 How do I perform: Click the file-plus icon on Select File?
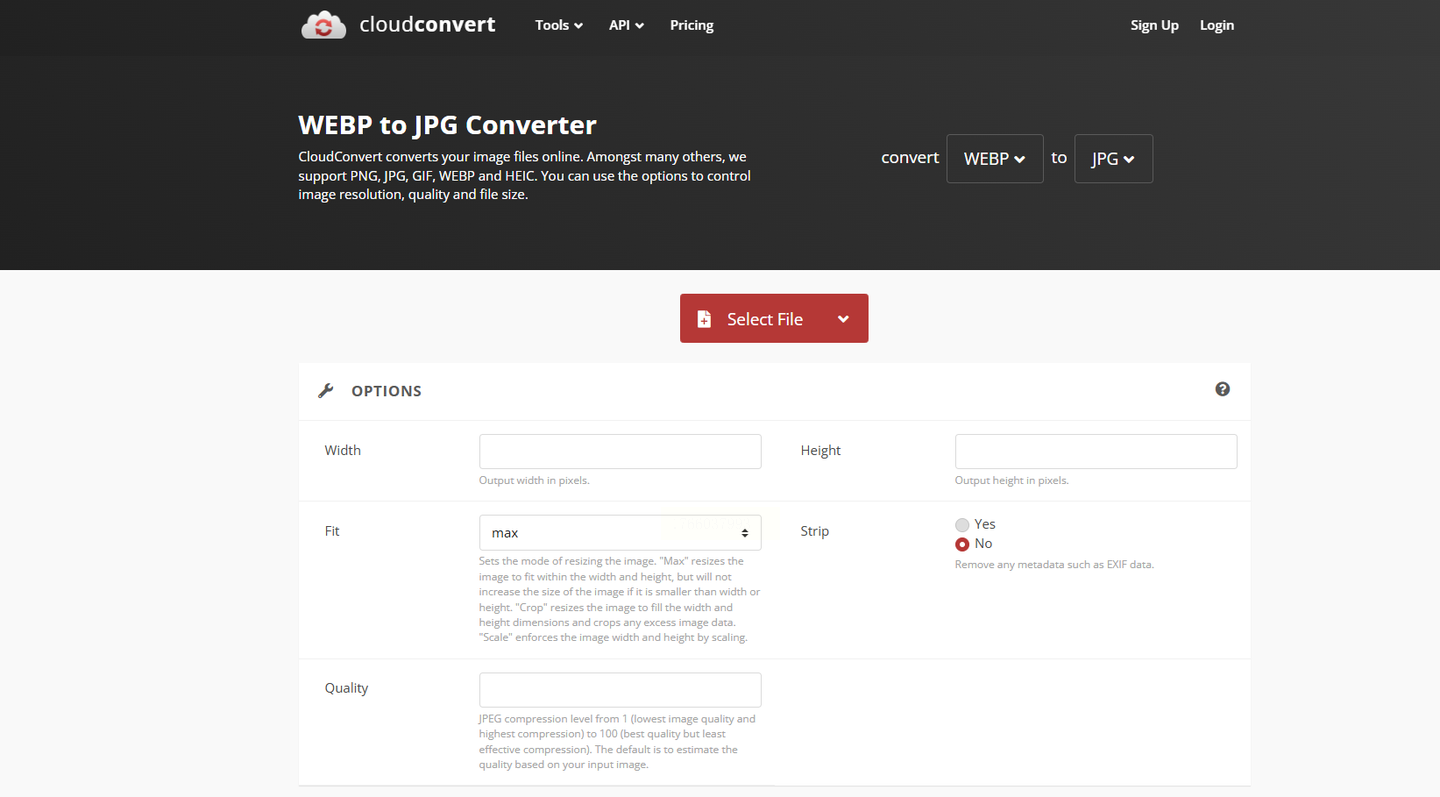click(704, 319)
